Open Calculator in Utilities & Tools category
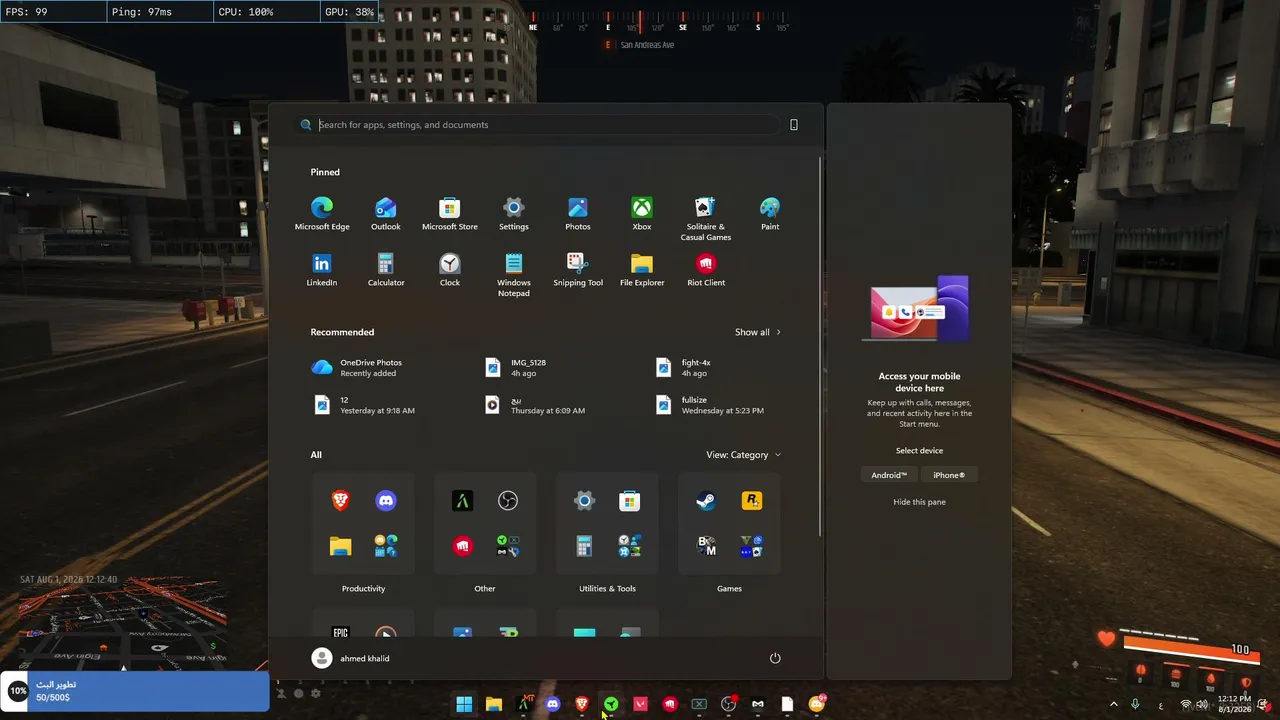The image size is (1280, 720). coord(585,546)
